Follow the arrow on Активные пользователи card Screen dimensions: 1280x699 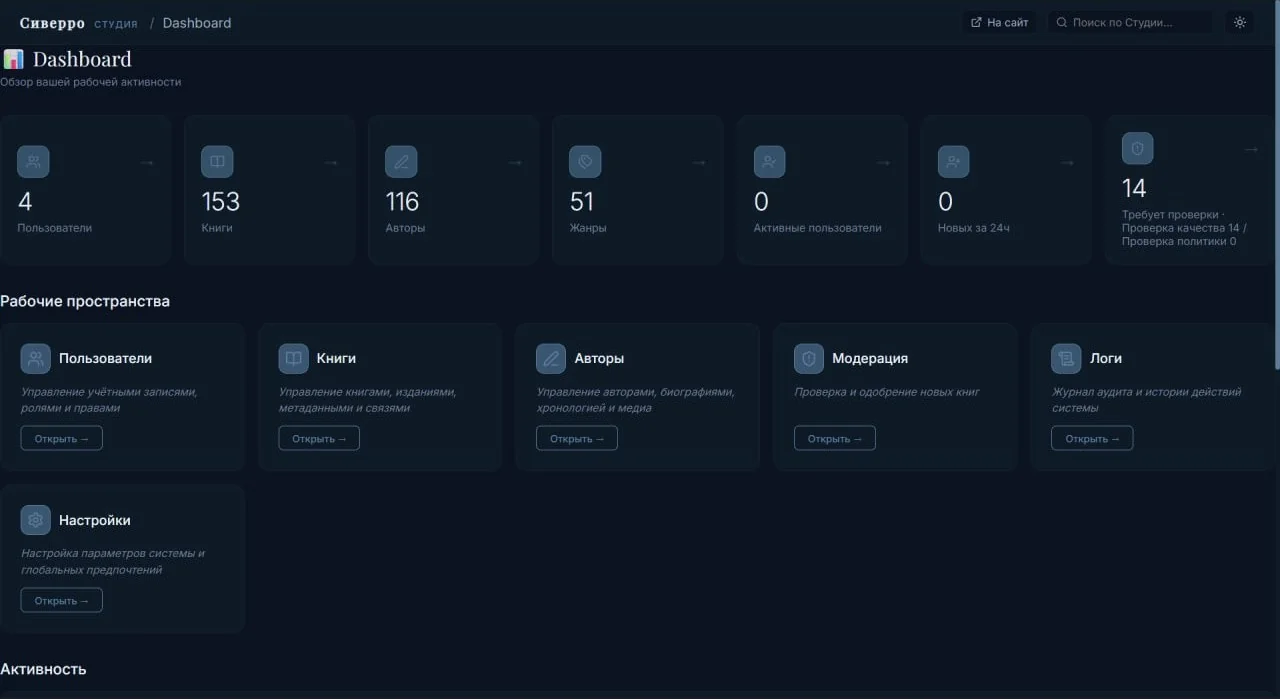(x=883, y=162)
